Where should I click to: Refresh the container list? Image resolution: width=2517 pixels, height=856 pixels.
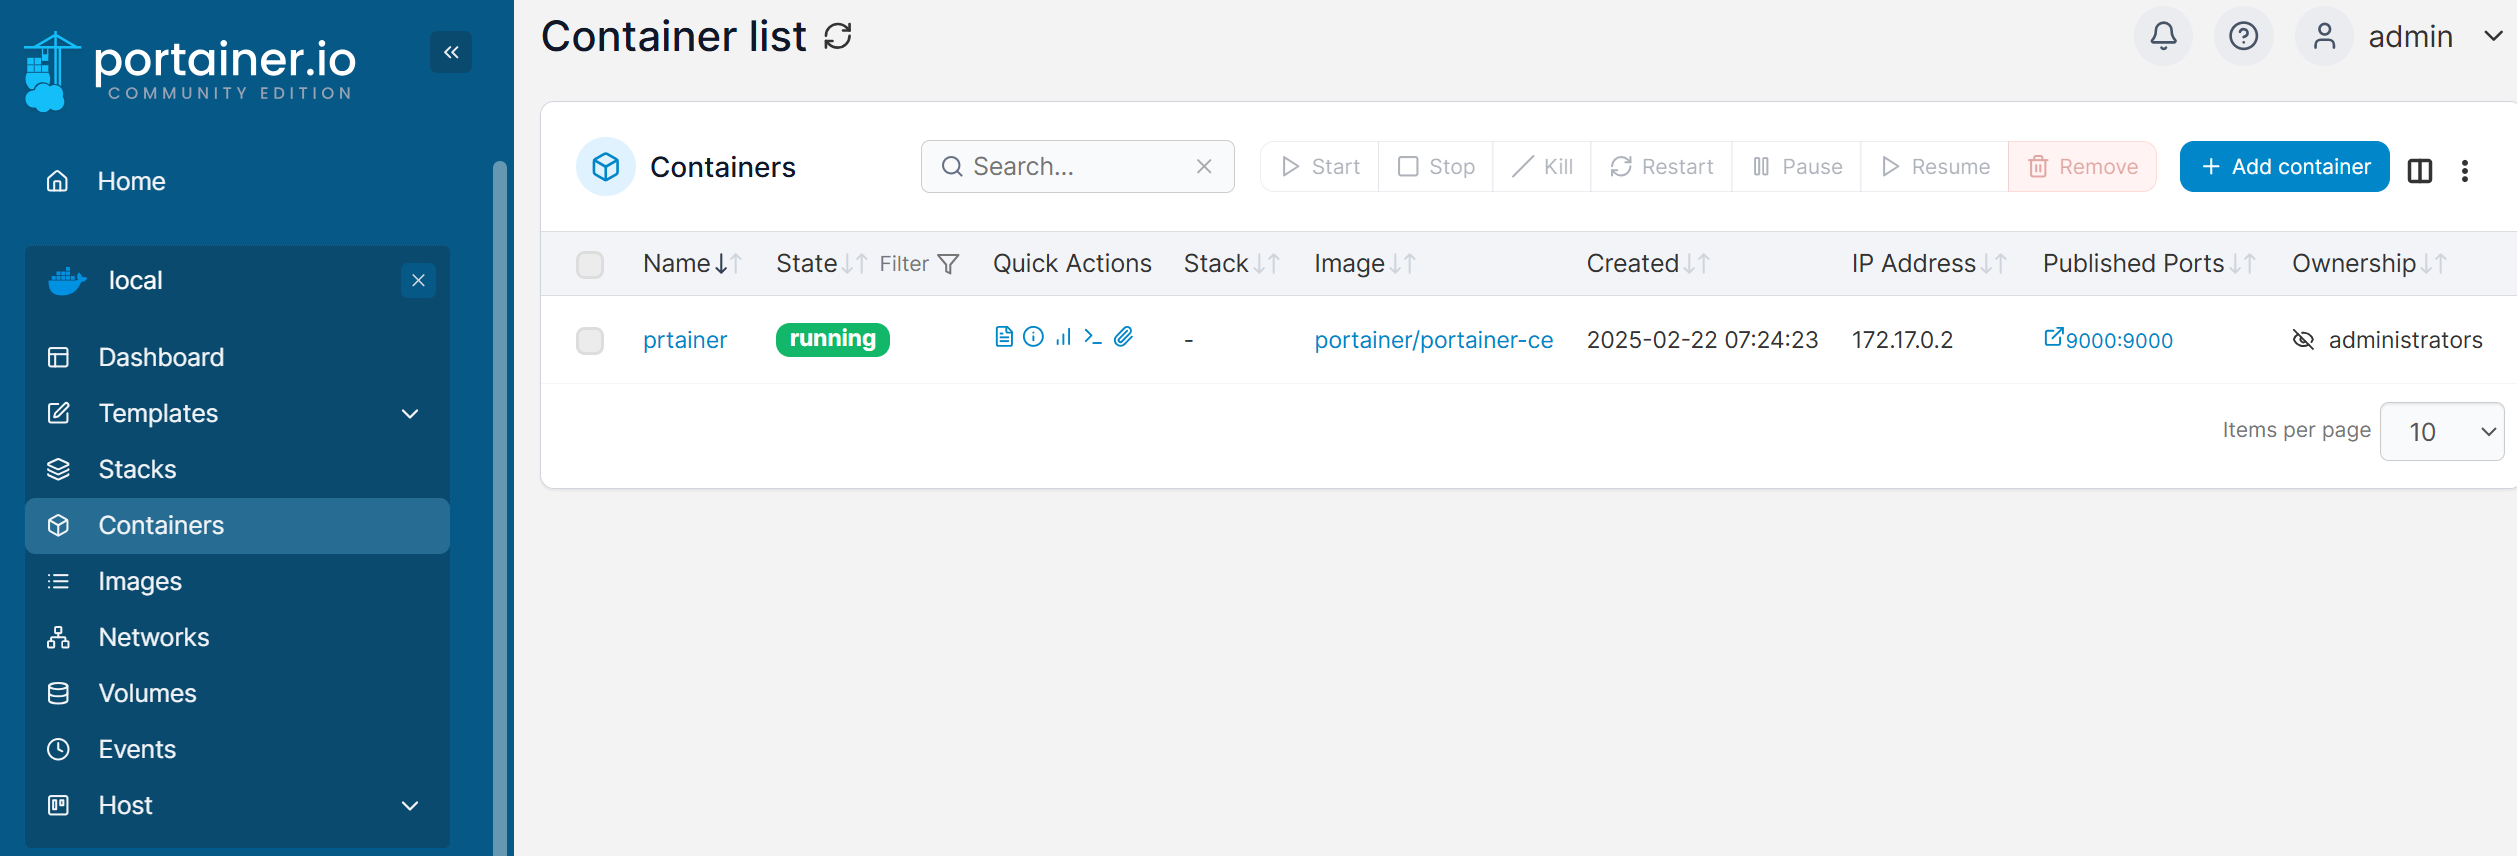[x=838, y=37]
